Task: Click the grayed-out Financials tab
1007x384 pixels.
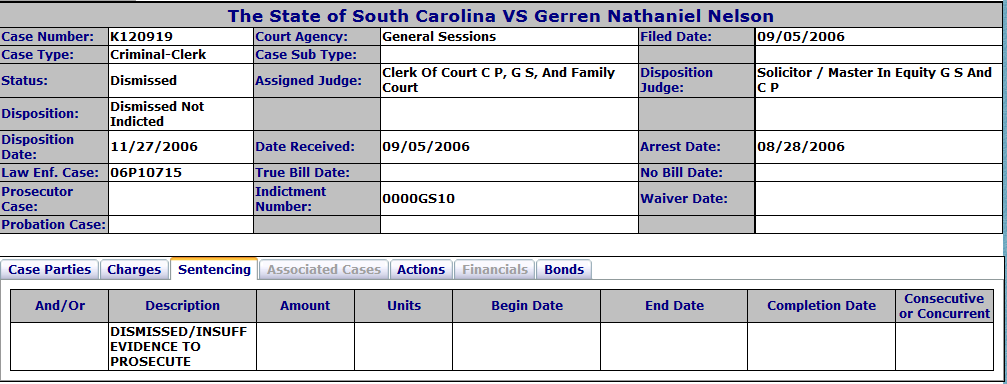Action: pyautogui.click(x=495, y=270)
